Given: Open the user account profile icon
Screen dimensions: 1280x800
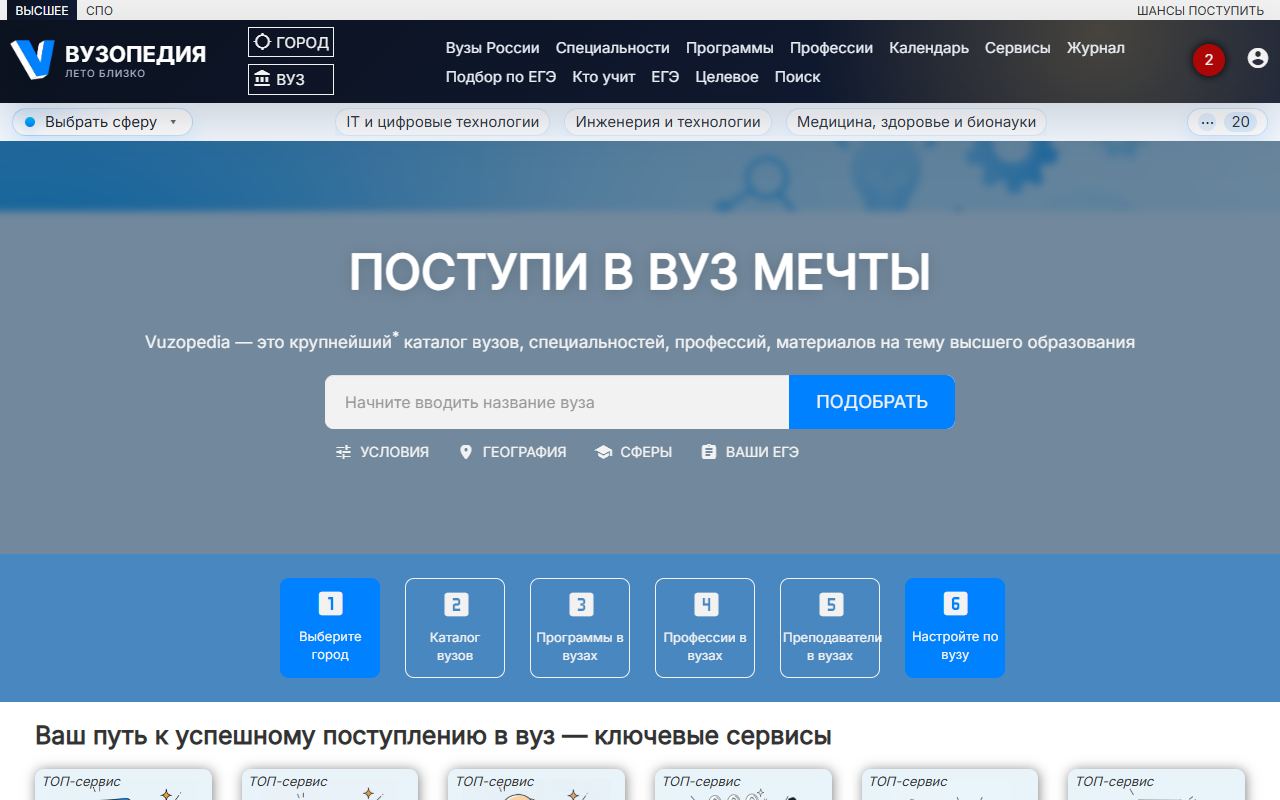Looking at the screenshot, I should (x=1258, y=58).
